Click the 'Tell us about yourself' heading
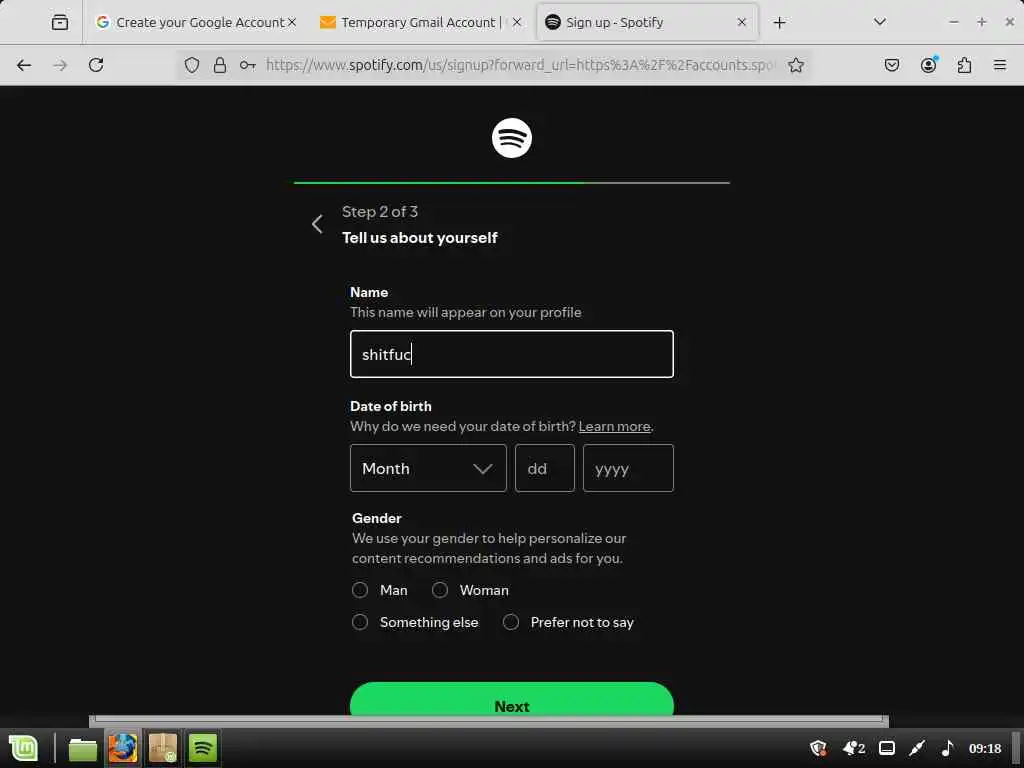The image size is (1024, 768). (x=419, y=238)
